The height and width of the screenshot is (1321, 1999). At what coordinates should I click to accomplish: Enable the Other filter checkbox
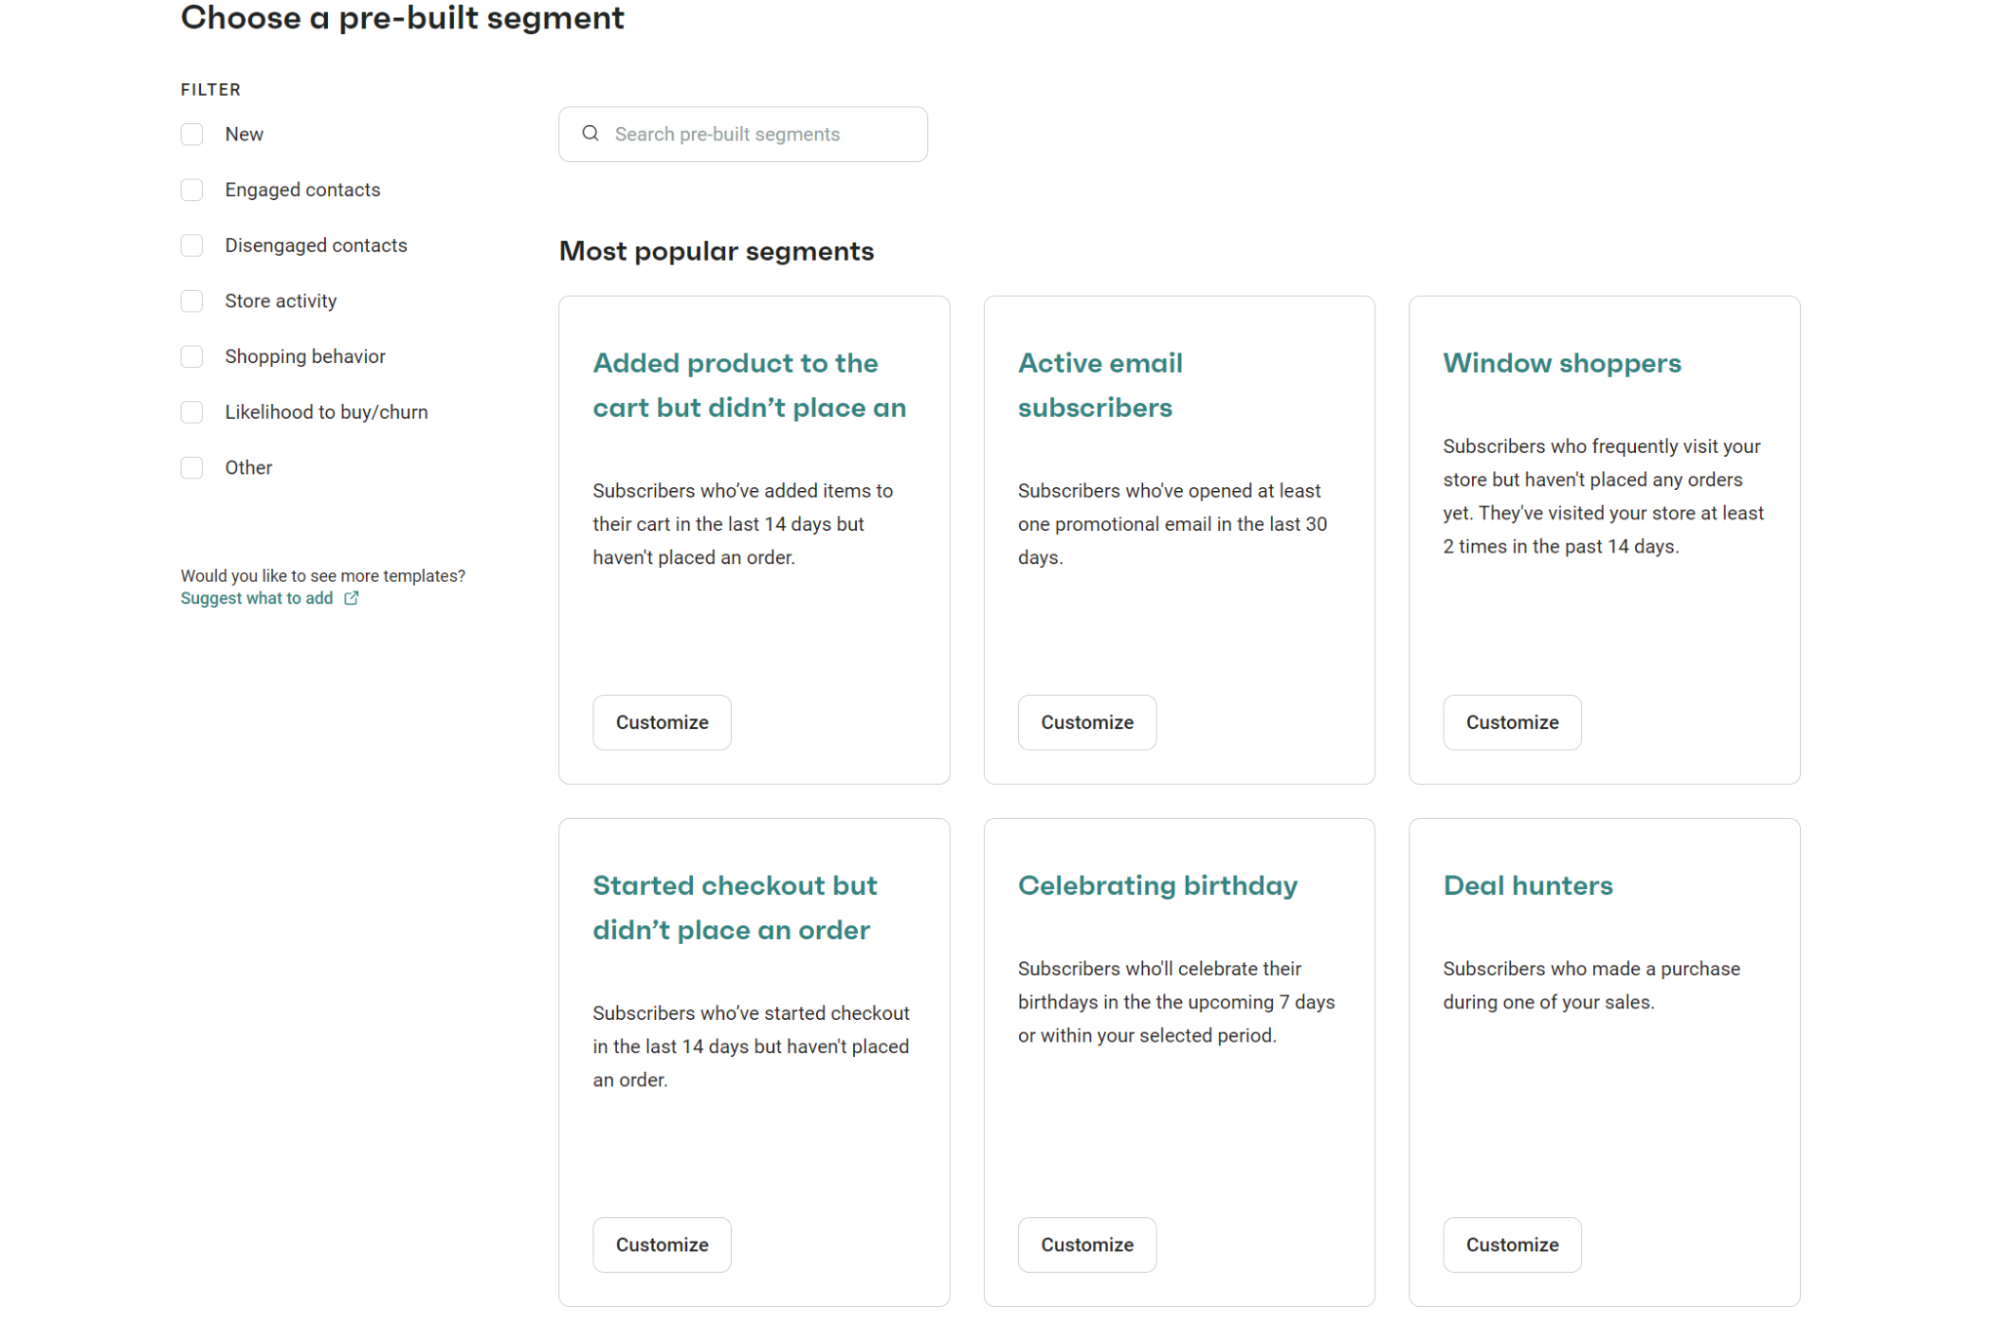tap(191, 467)
